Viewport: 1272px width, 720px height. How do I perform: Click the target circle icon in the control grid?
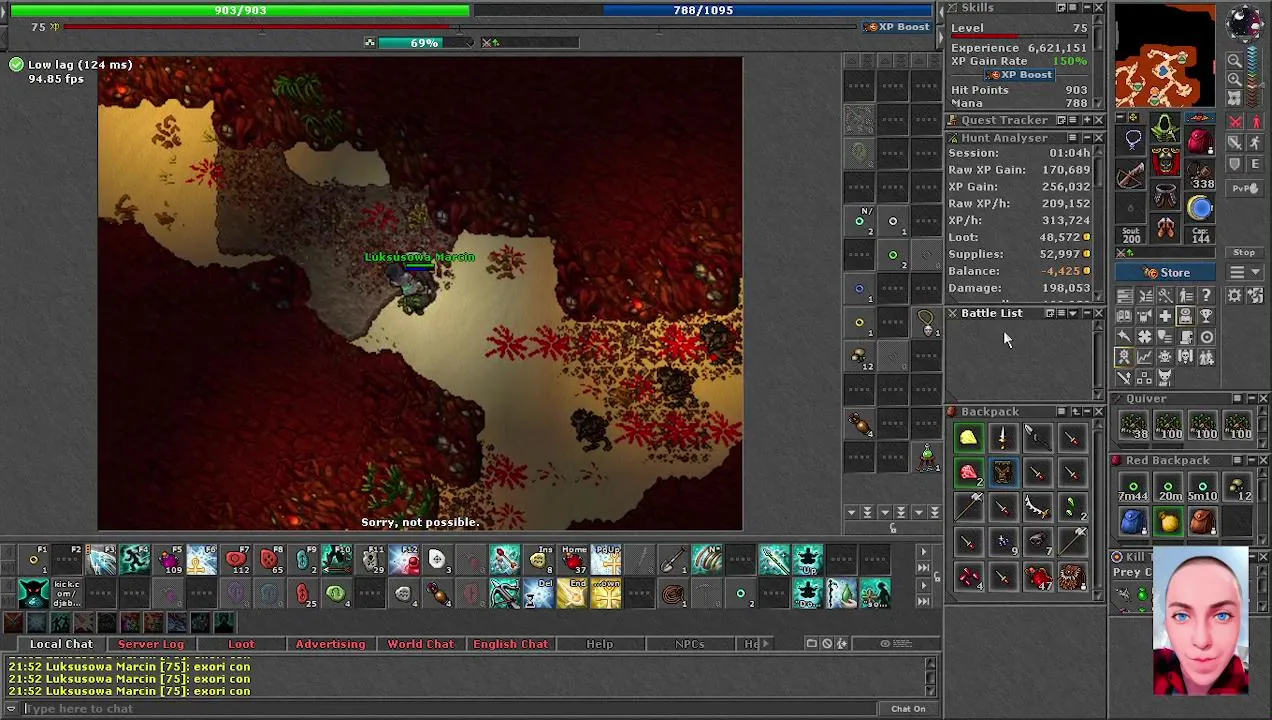(x=1207, y=336)
